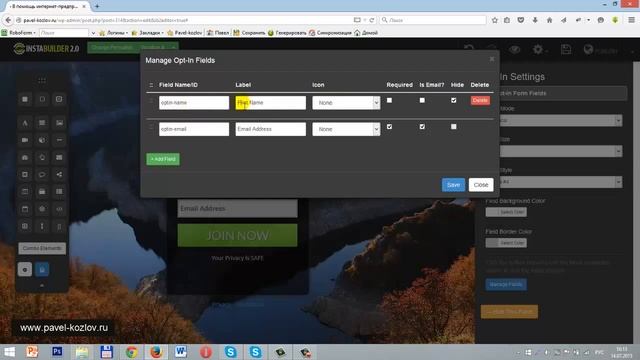Open Павел bookmark toolbar item
Screen dimensions: 640x360
pyautogui.click(x=218, y=33)
